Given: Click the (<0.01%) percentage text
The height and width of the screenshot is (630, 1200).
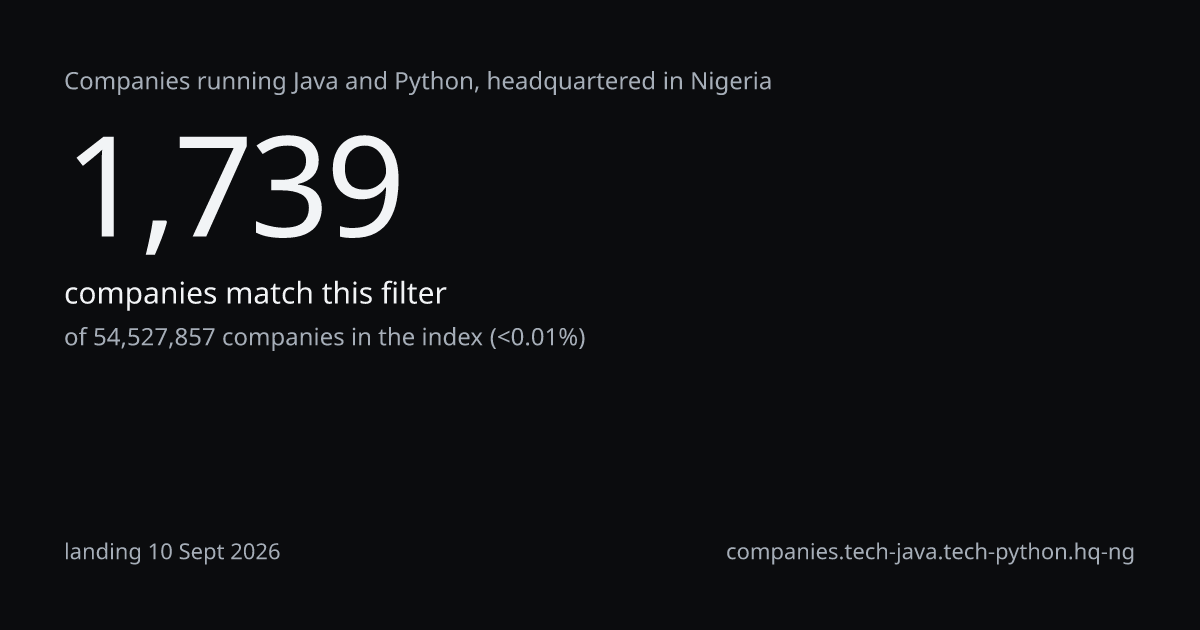Looking at the screenshot, I should click(537, 337).
